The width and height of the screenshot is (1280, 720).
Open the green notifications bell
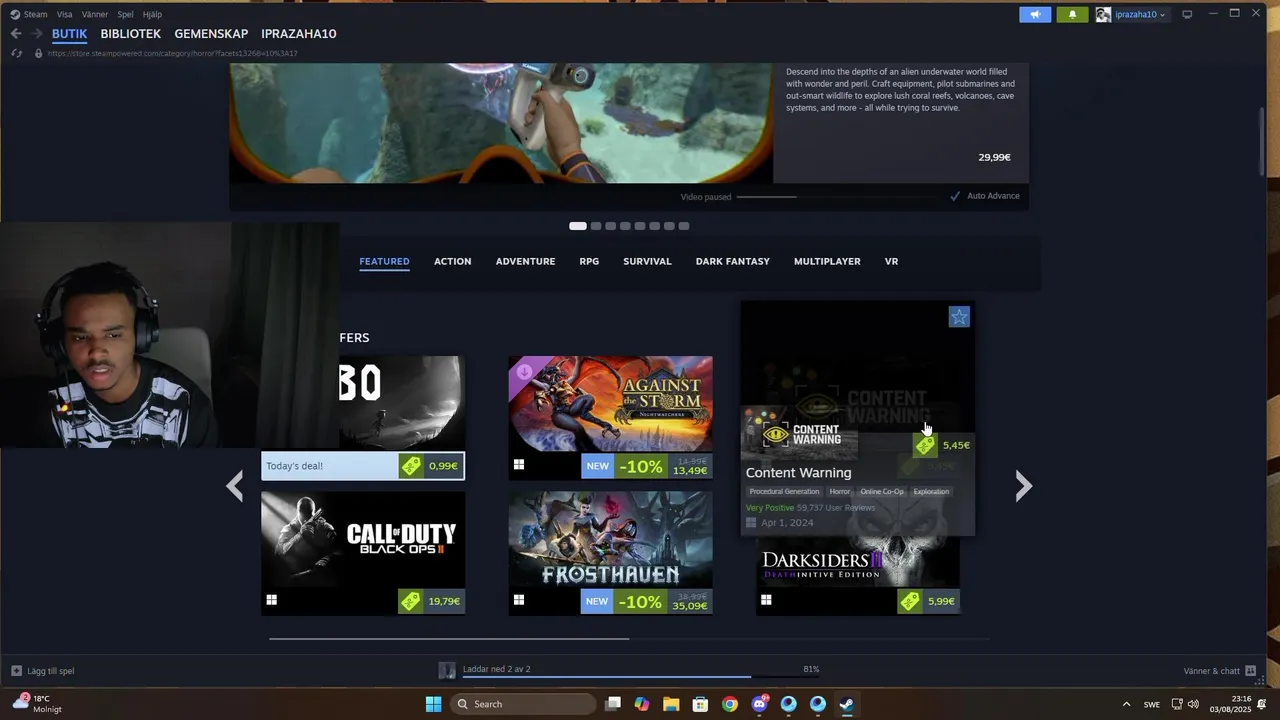point(1072,14)
